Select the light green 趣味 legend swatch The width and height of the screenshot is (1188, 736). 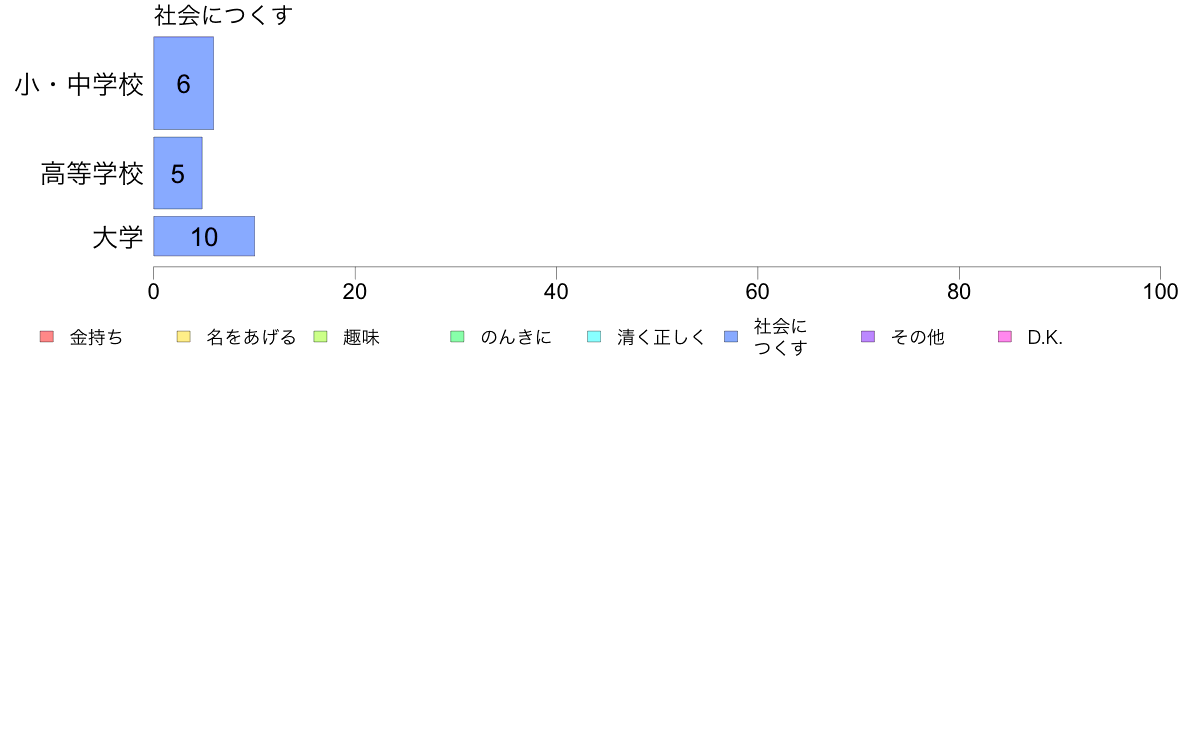tap(320, 337)
